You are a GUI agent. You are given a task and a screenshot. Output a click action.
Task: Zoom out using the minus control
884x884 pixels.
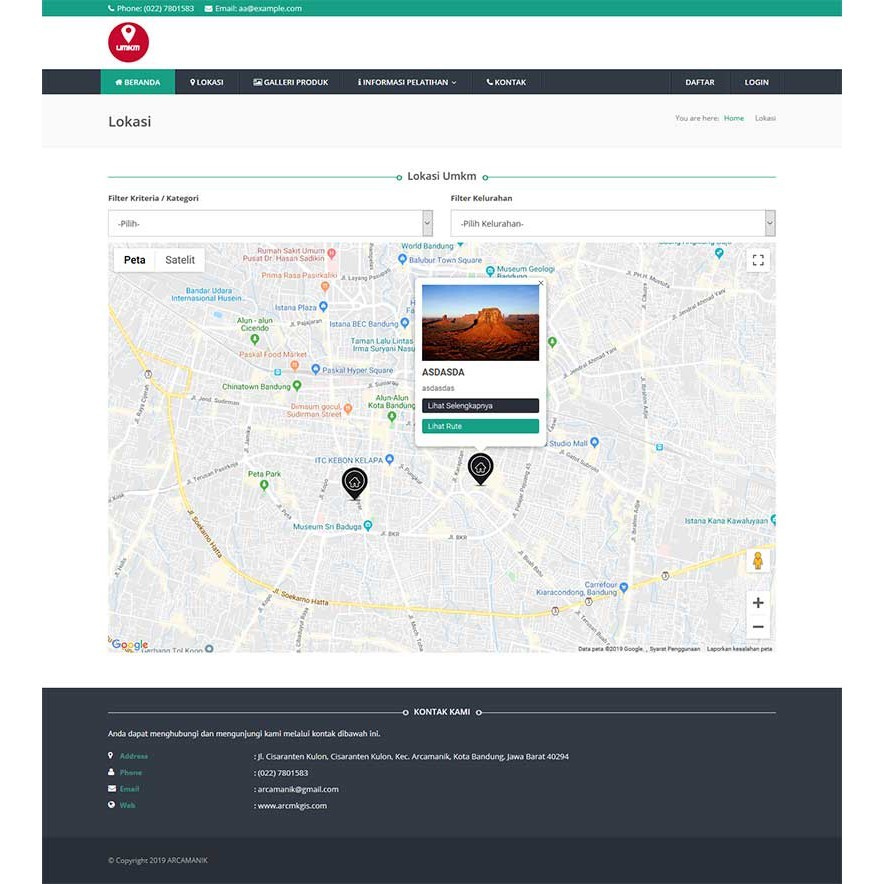click(758, 625)
